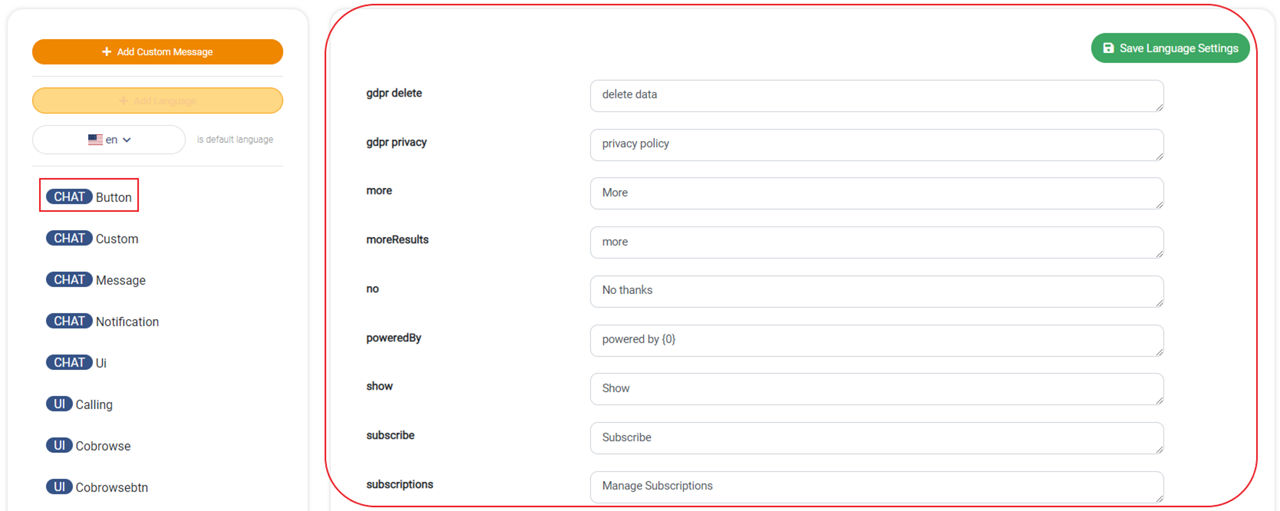The image size is (1280, 511).
Task: Click the CHAT badge next to Button
Action: tap(69, 197)
